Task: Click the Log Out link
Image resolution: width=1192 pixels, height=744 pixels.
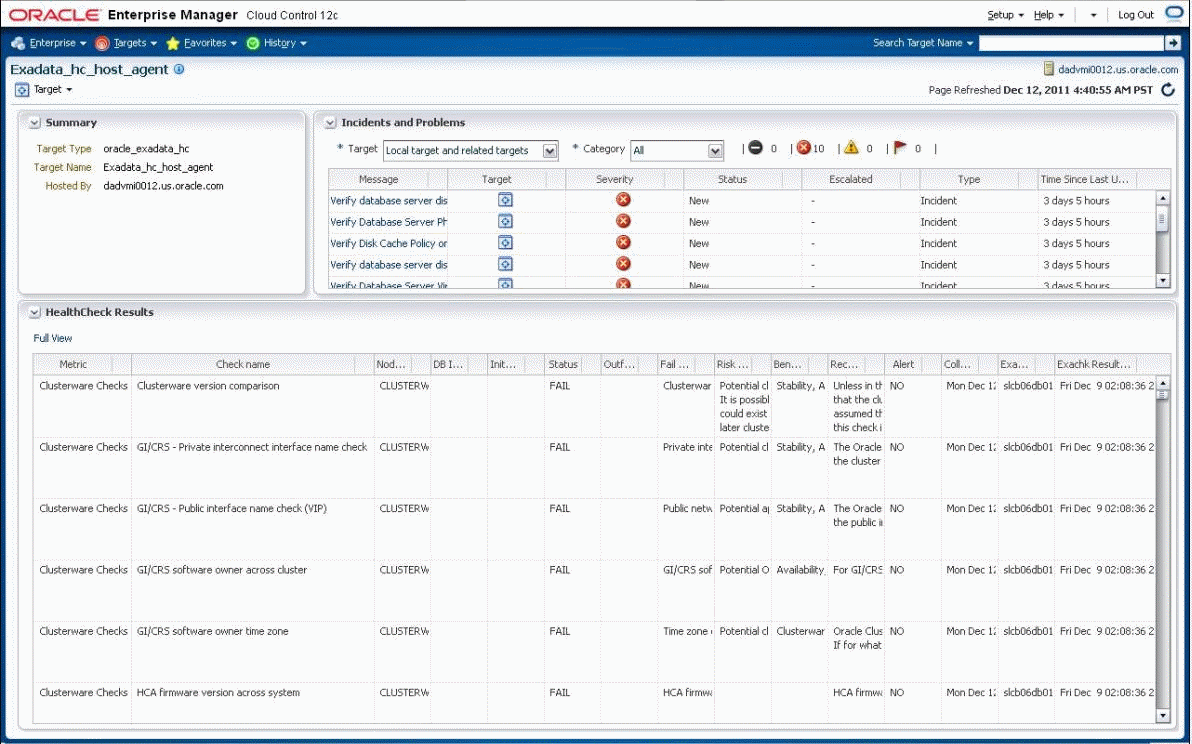Action: coord(1136,15)
